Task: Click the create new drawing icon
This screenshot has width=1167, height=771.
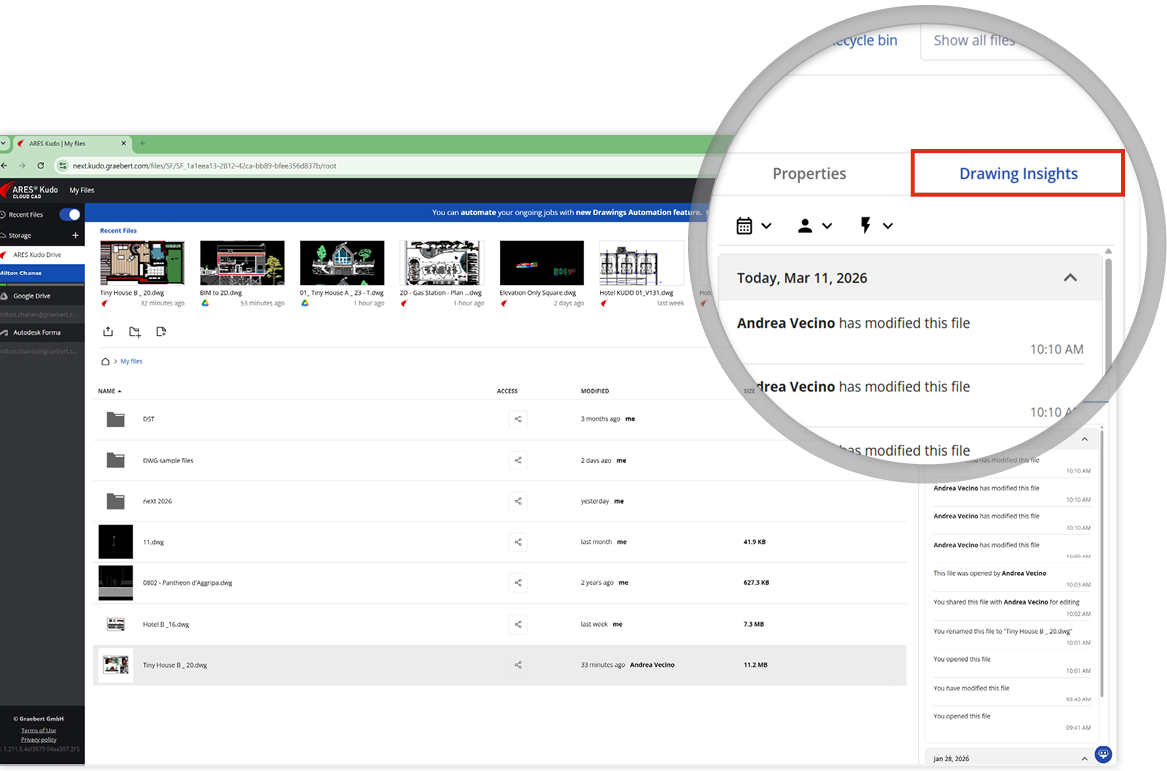Action: pyautogui.click(x=161, y=332)
